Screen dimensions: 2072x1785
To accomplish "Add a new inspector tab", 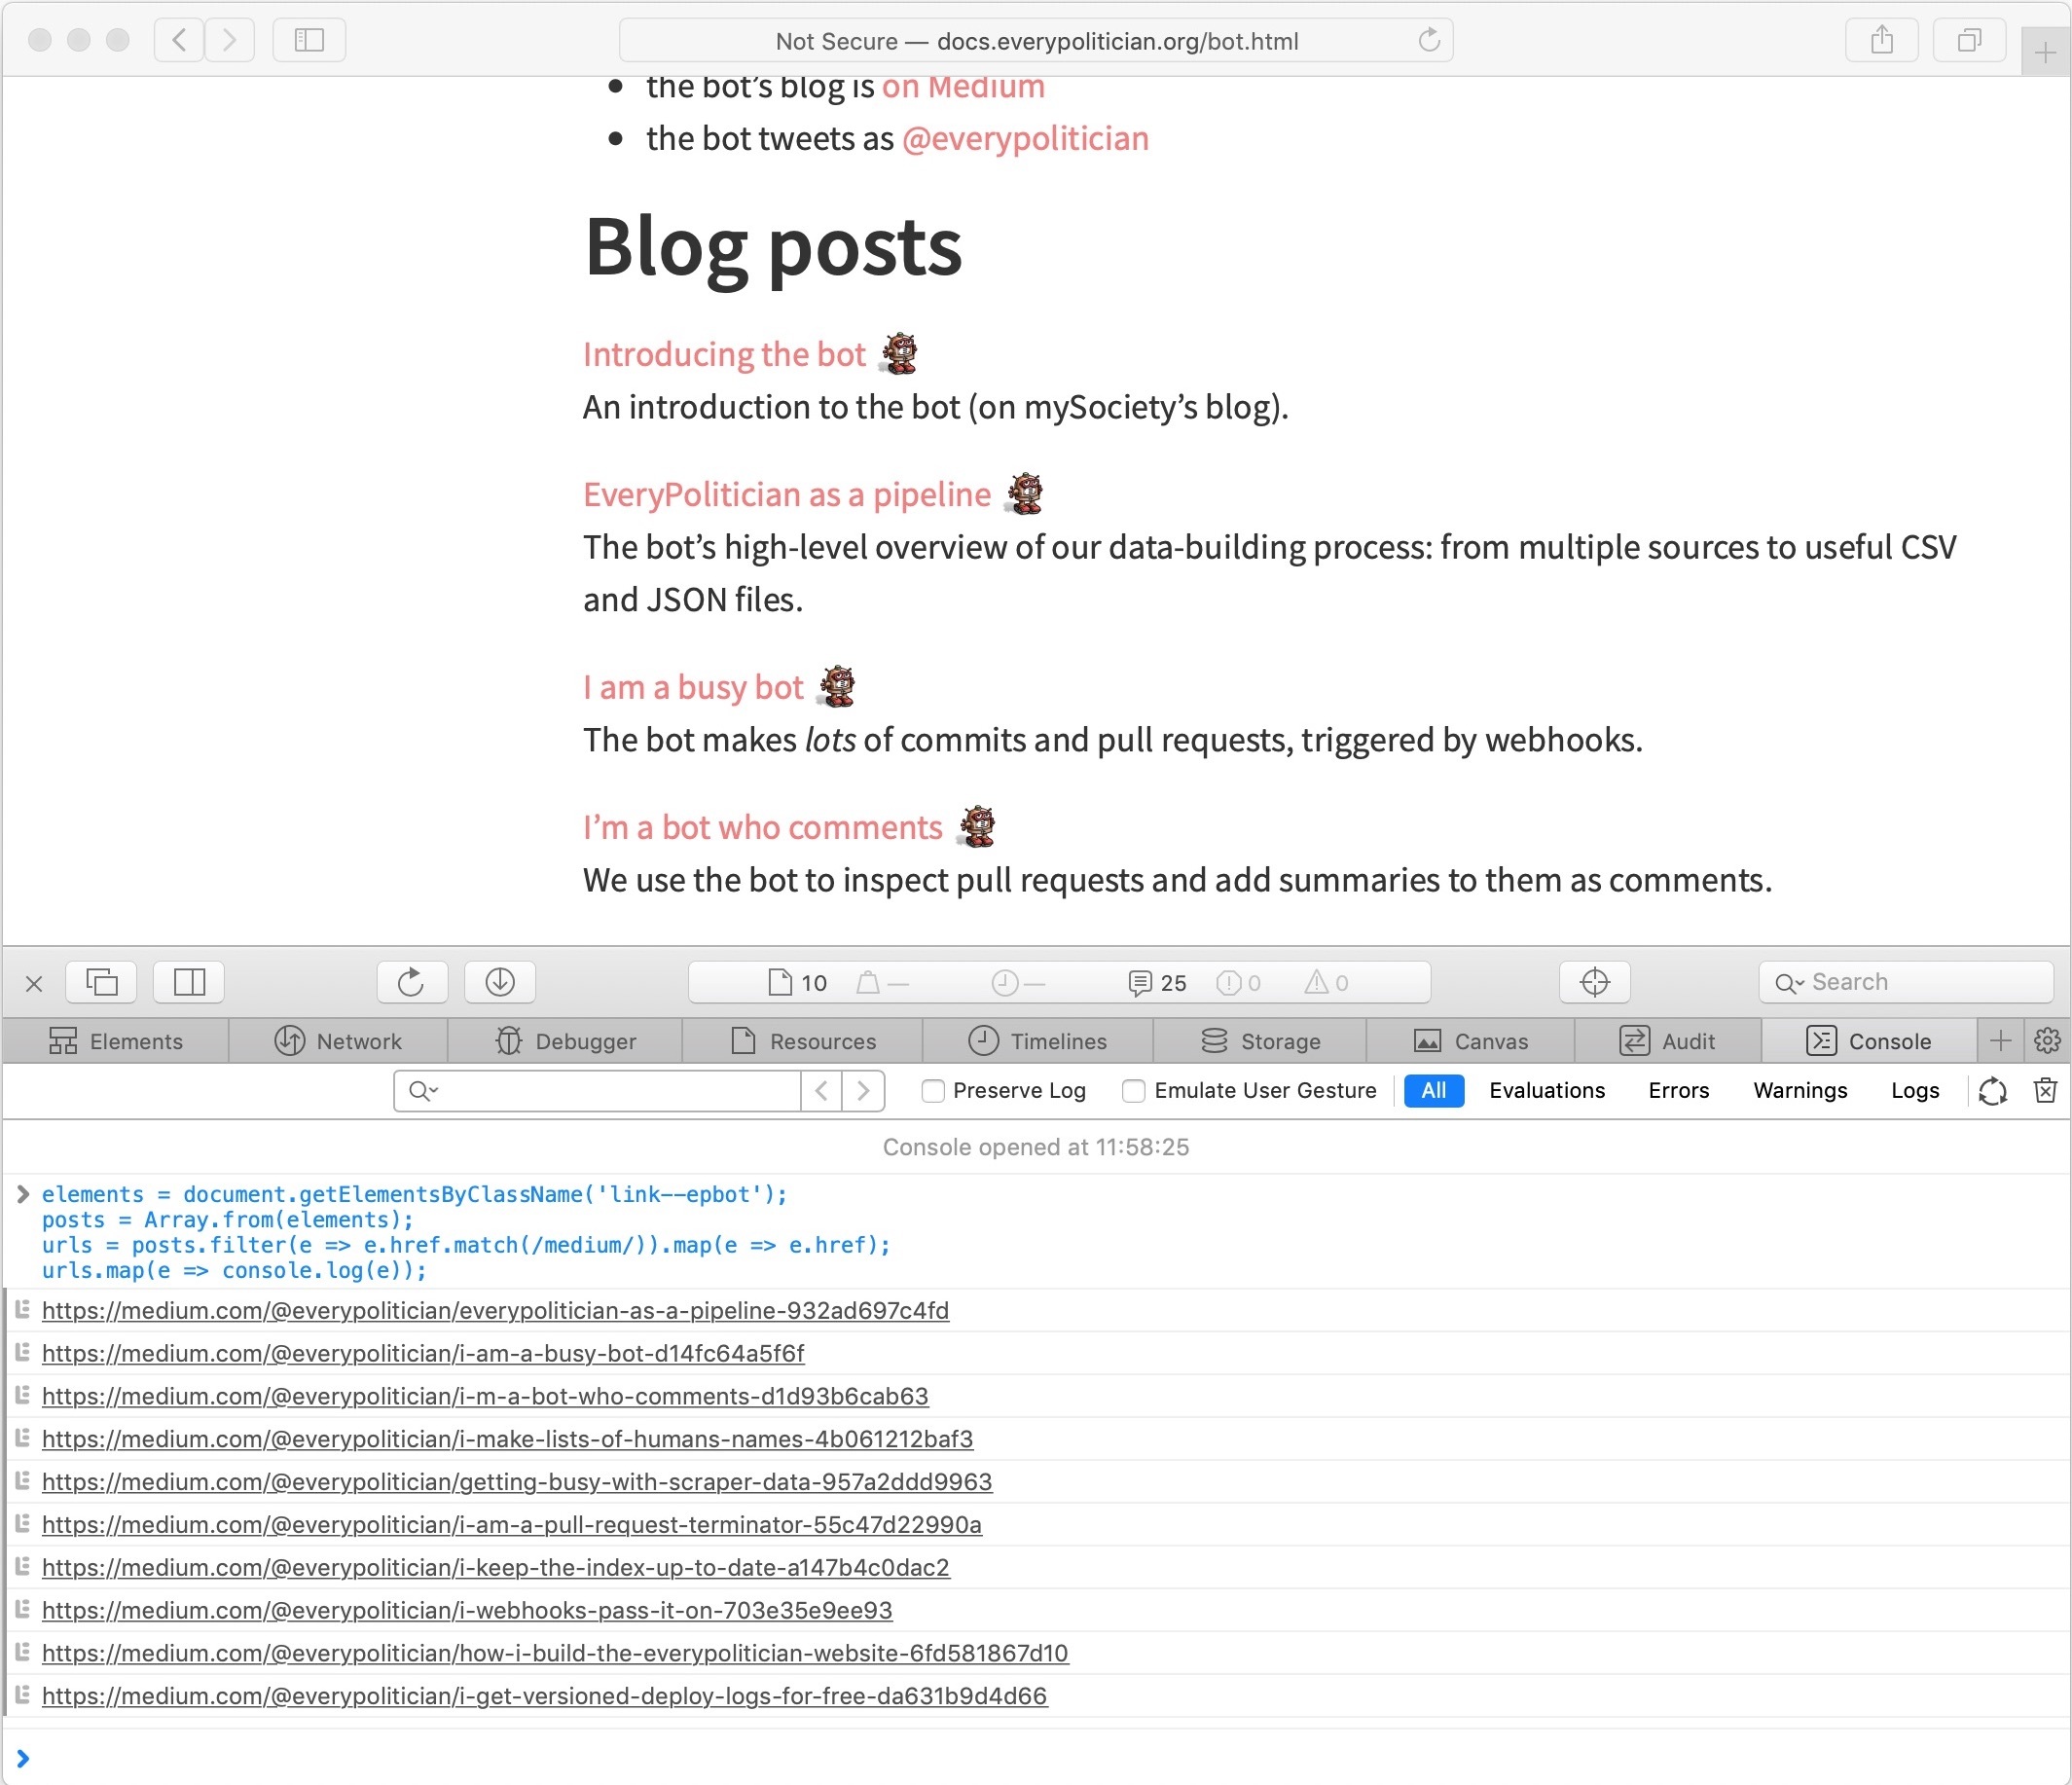I will tap(2000, 1041).
